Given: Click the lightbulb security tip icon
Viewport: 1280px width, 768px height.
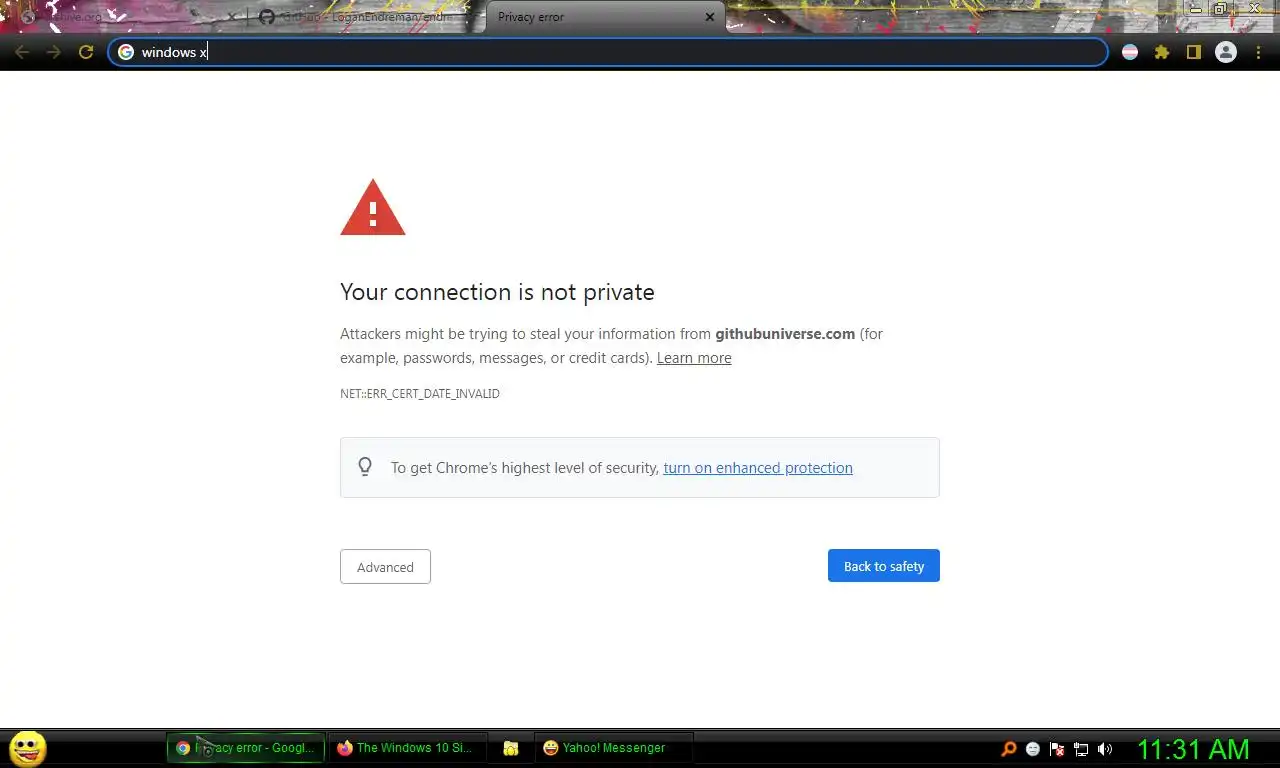Looking at the screenshot, I should (x=365, y=467).
